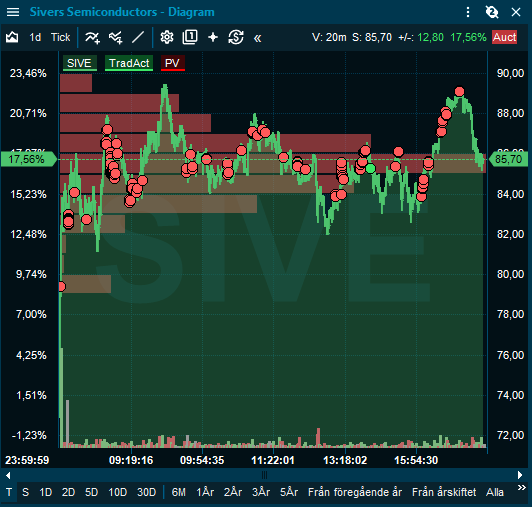This screenshot has width=532, height=507.
Task: Click the 13:18:02 time label
Action: [x=345, y=460]
